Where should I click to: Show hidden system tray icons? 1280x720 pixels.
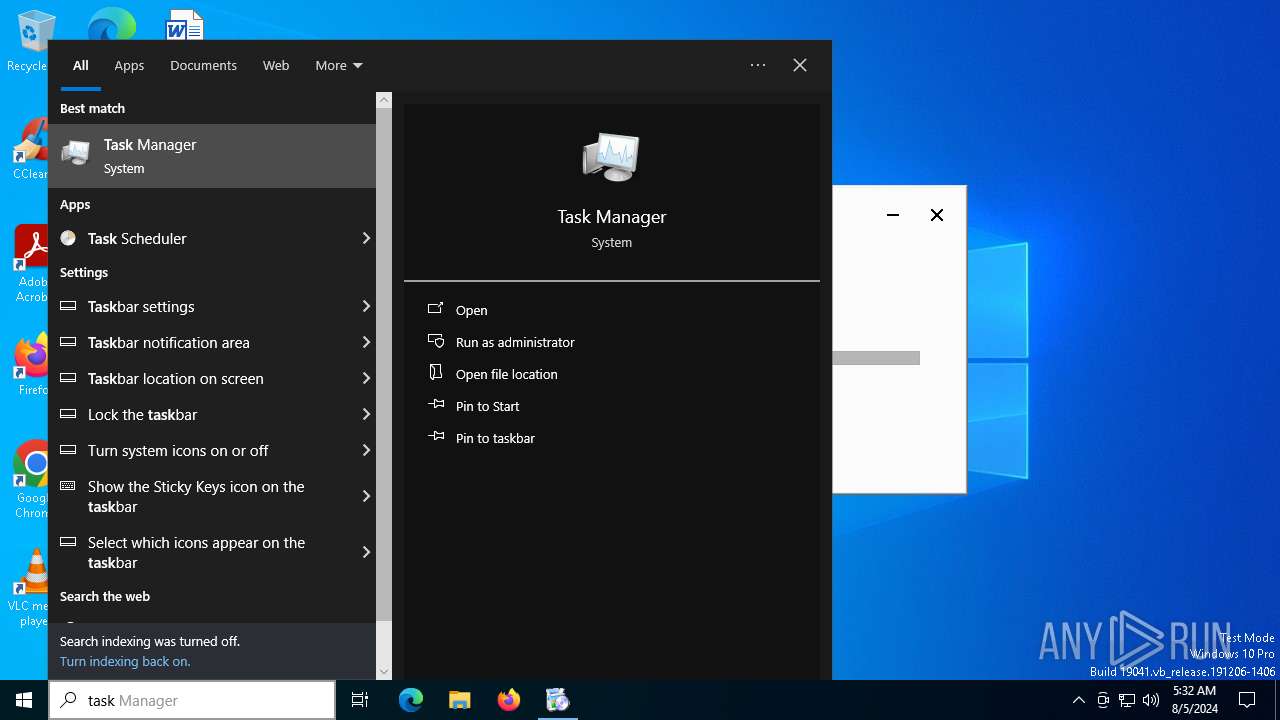point(1078,700)
